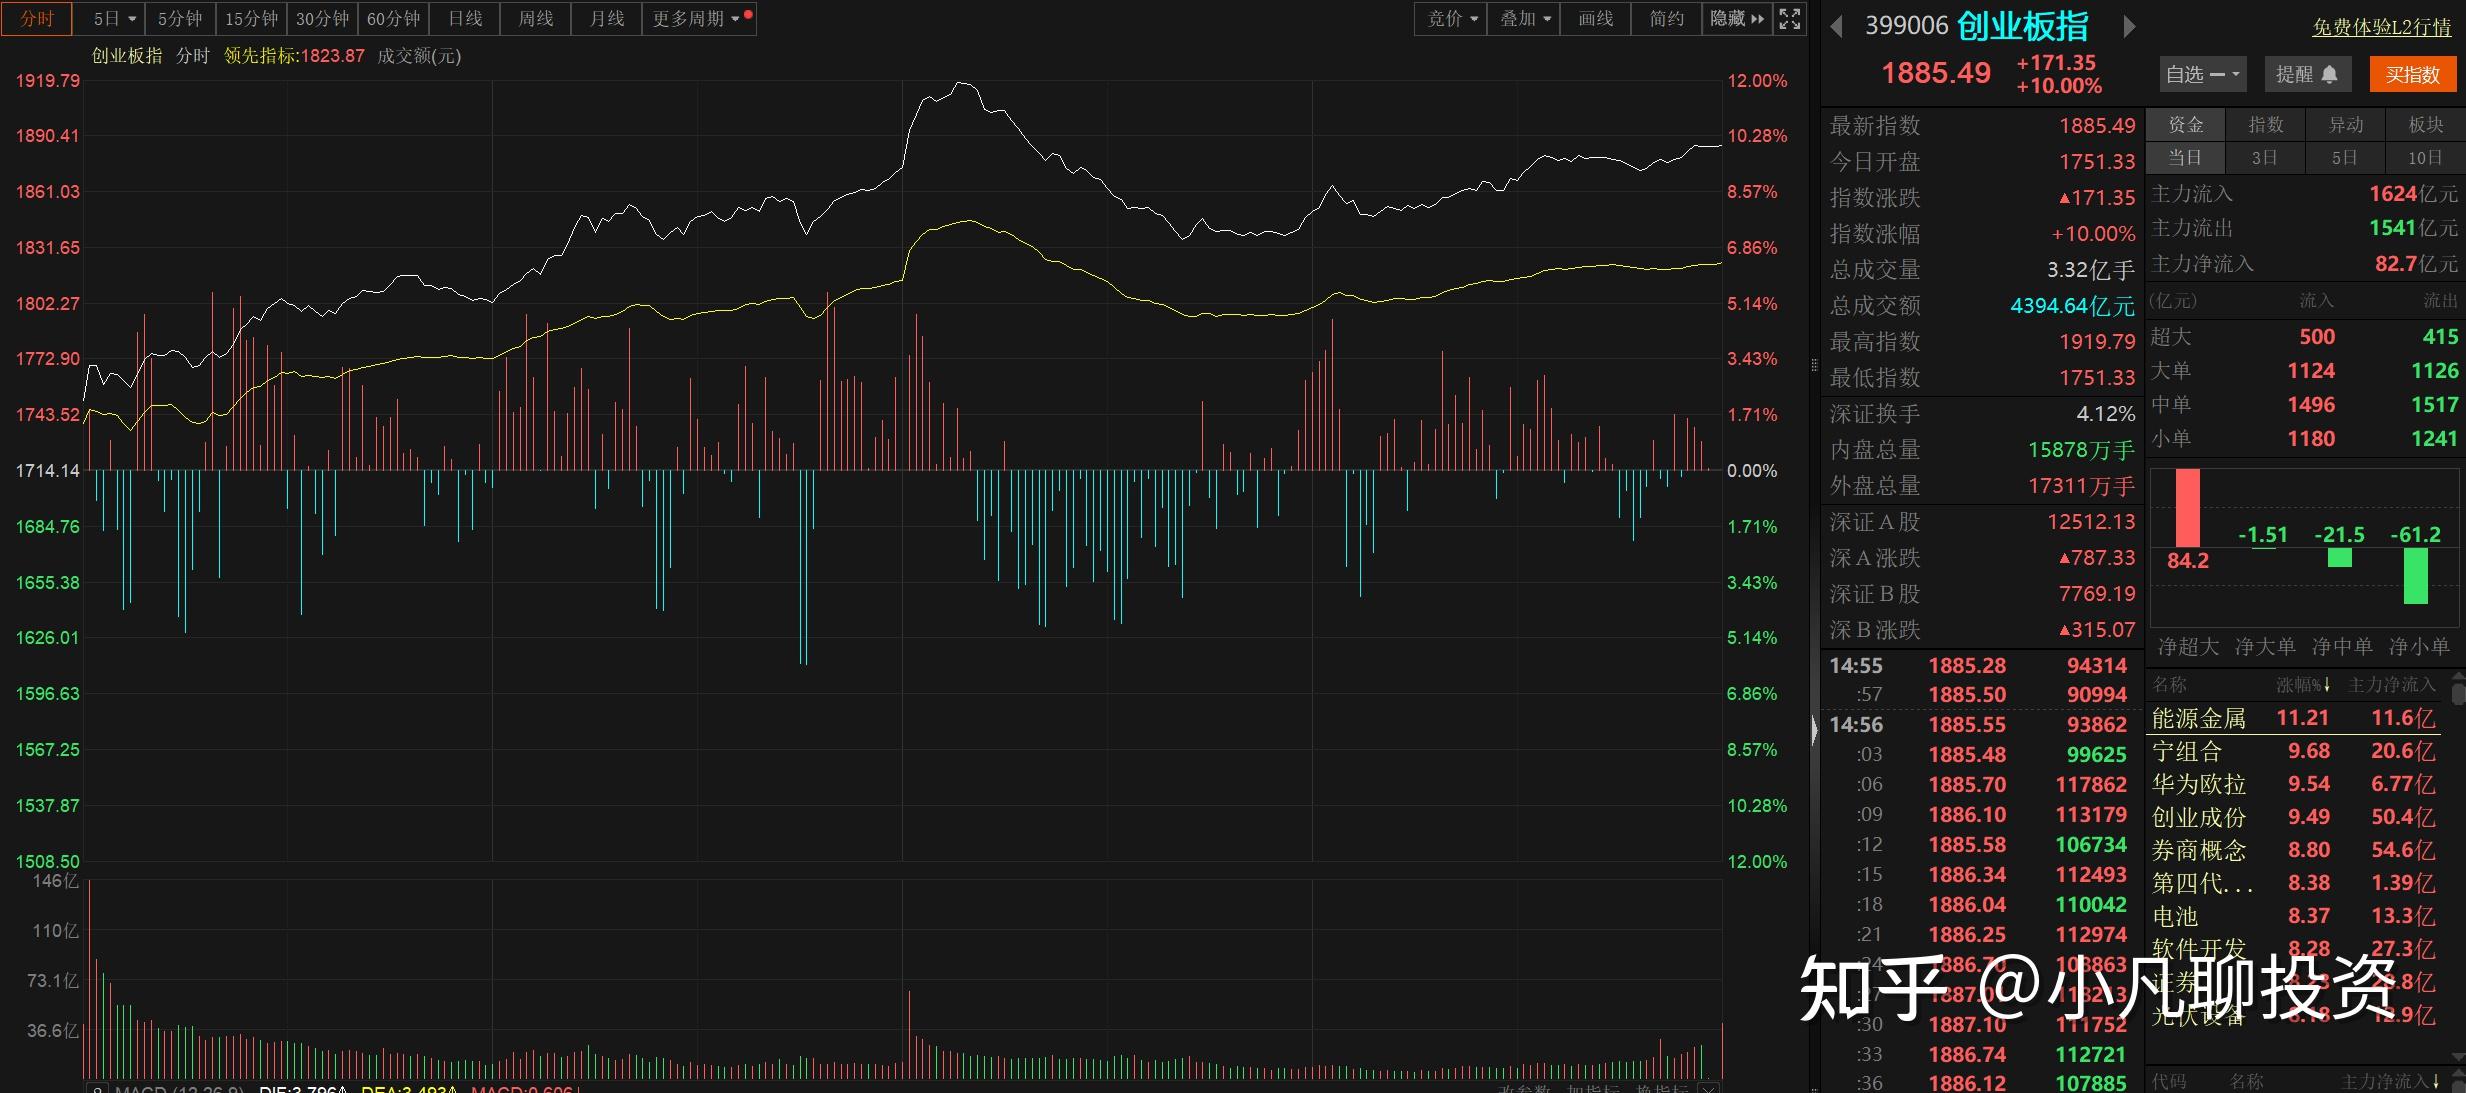The height and width of the screenshot is (1093, 2466).
Task: Select the 3日 fund flow period
Action: click(x=2264, y=158)
